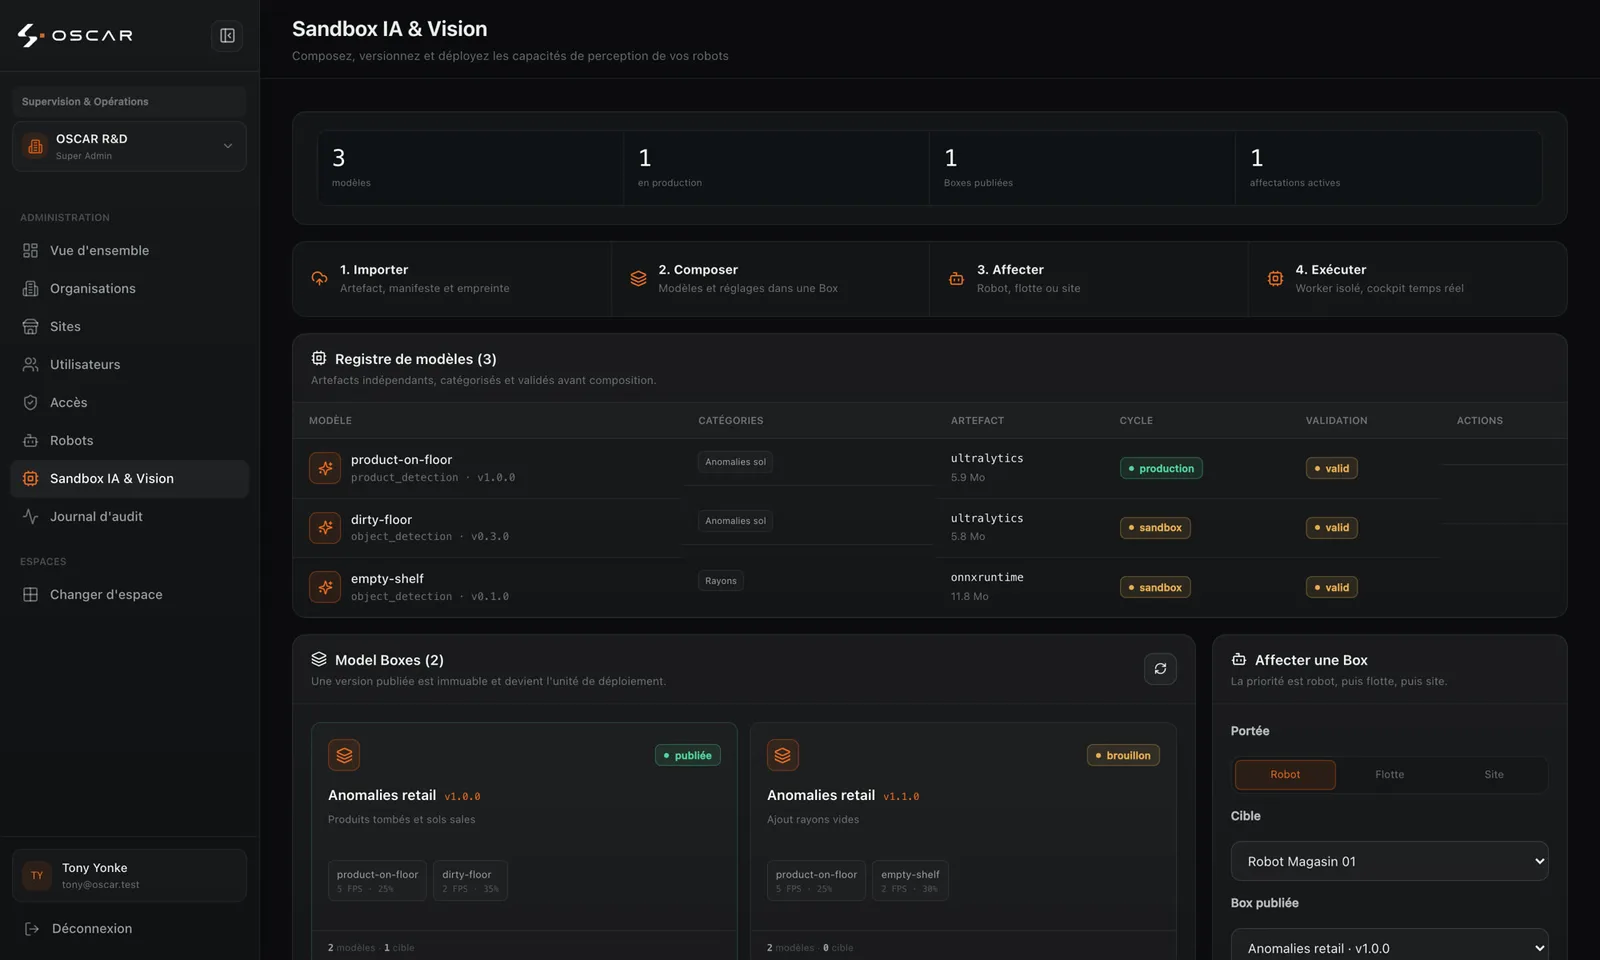Expand the OSCAR R&D workspace switcher
1600x960 pixels.
(129, 146)
